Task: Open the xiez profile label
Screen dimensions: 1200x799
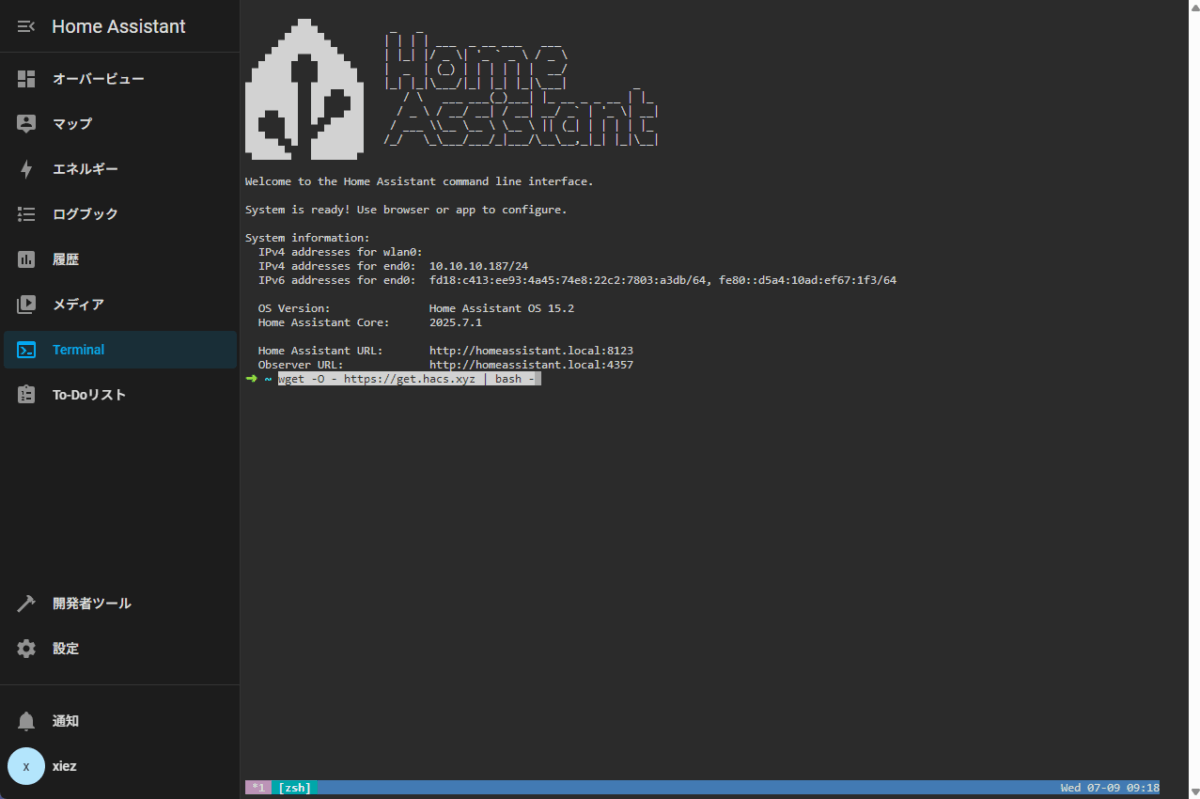Action: (x=64, y=766)
